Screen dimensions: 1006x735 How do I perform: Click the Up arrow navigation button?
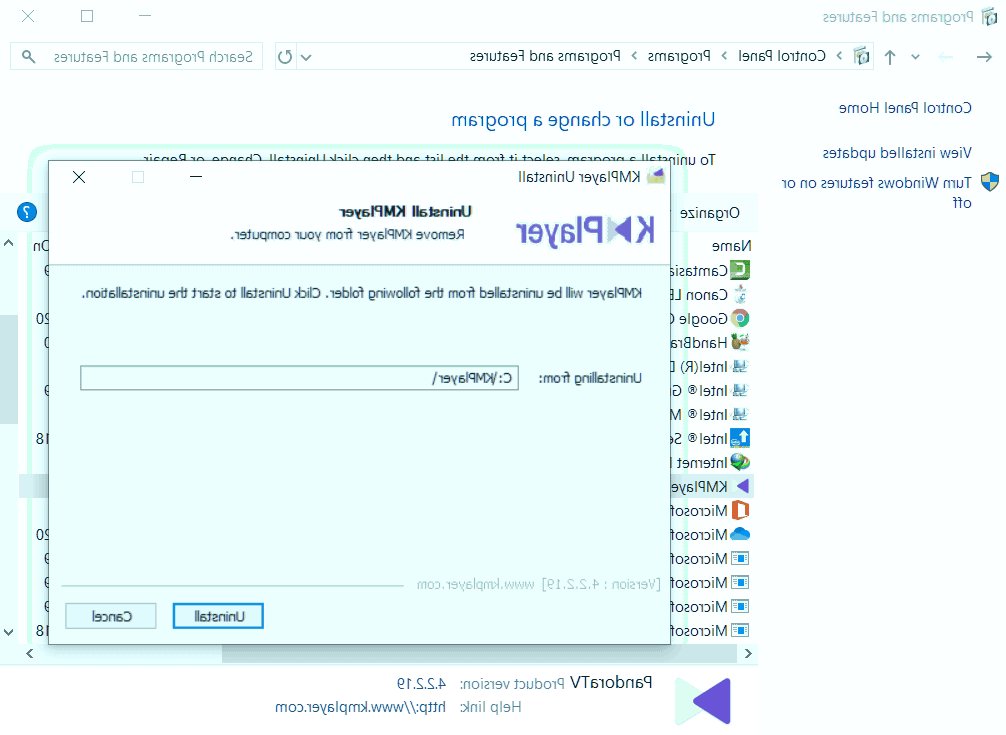pyautogui.click(x=889, y=57)
